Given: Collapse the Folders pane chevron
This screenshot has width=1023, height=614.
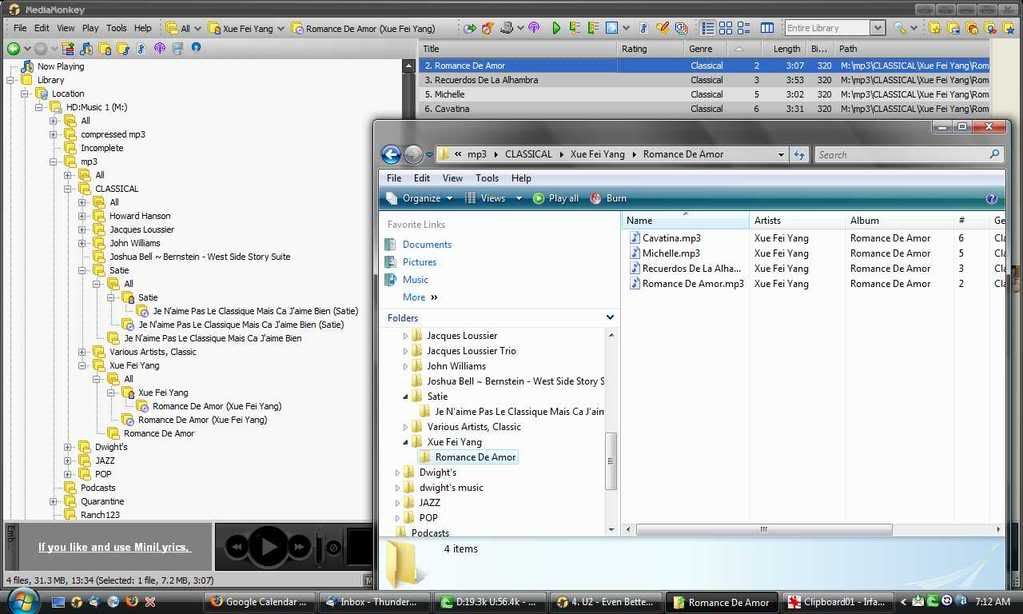Looking at the screenshot, I should pos(610,318).
